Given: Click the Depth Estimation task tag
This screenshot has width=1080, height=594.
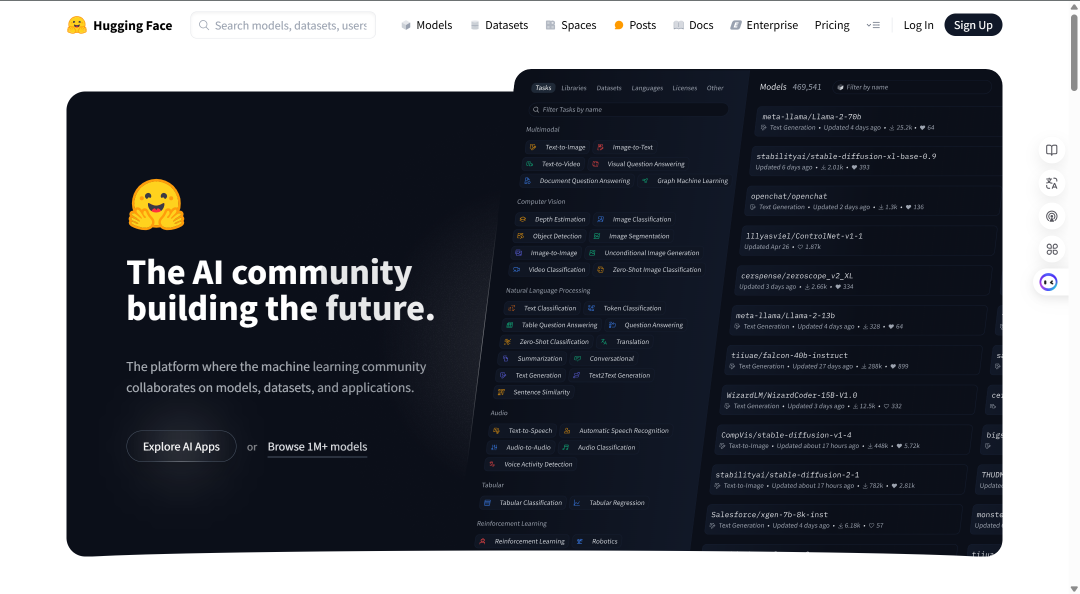Looking at the screenshot, I should 552,219.
